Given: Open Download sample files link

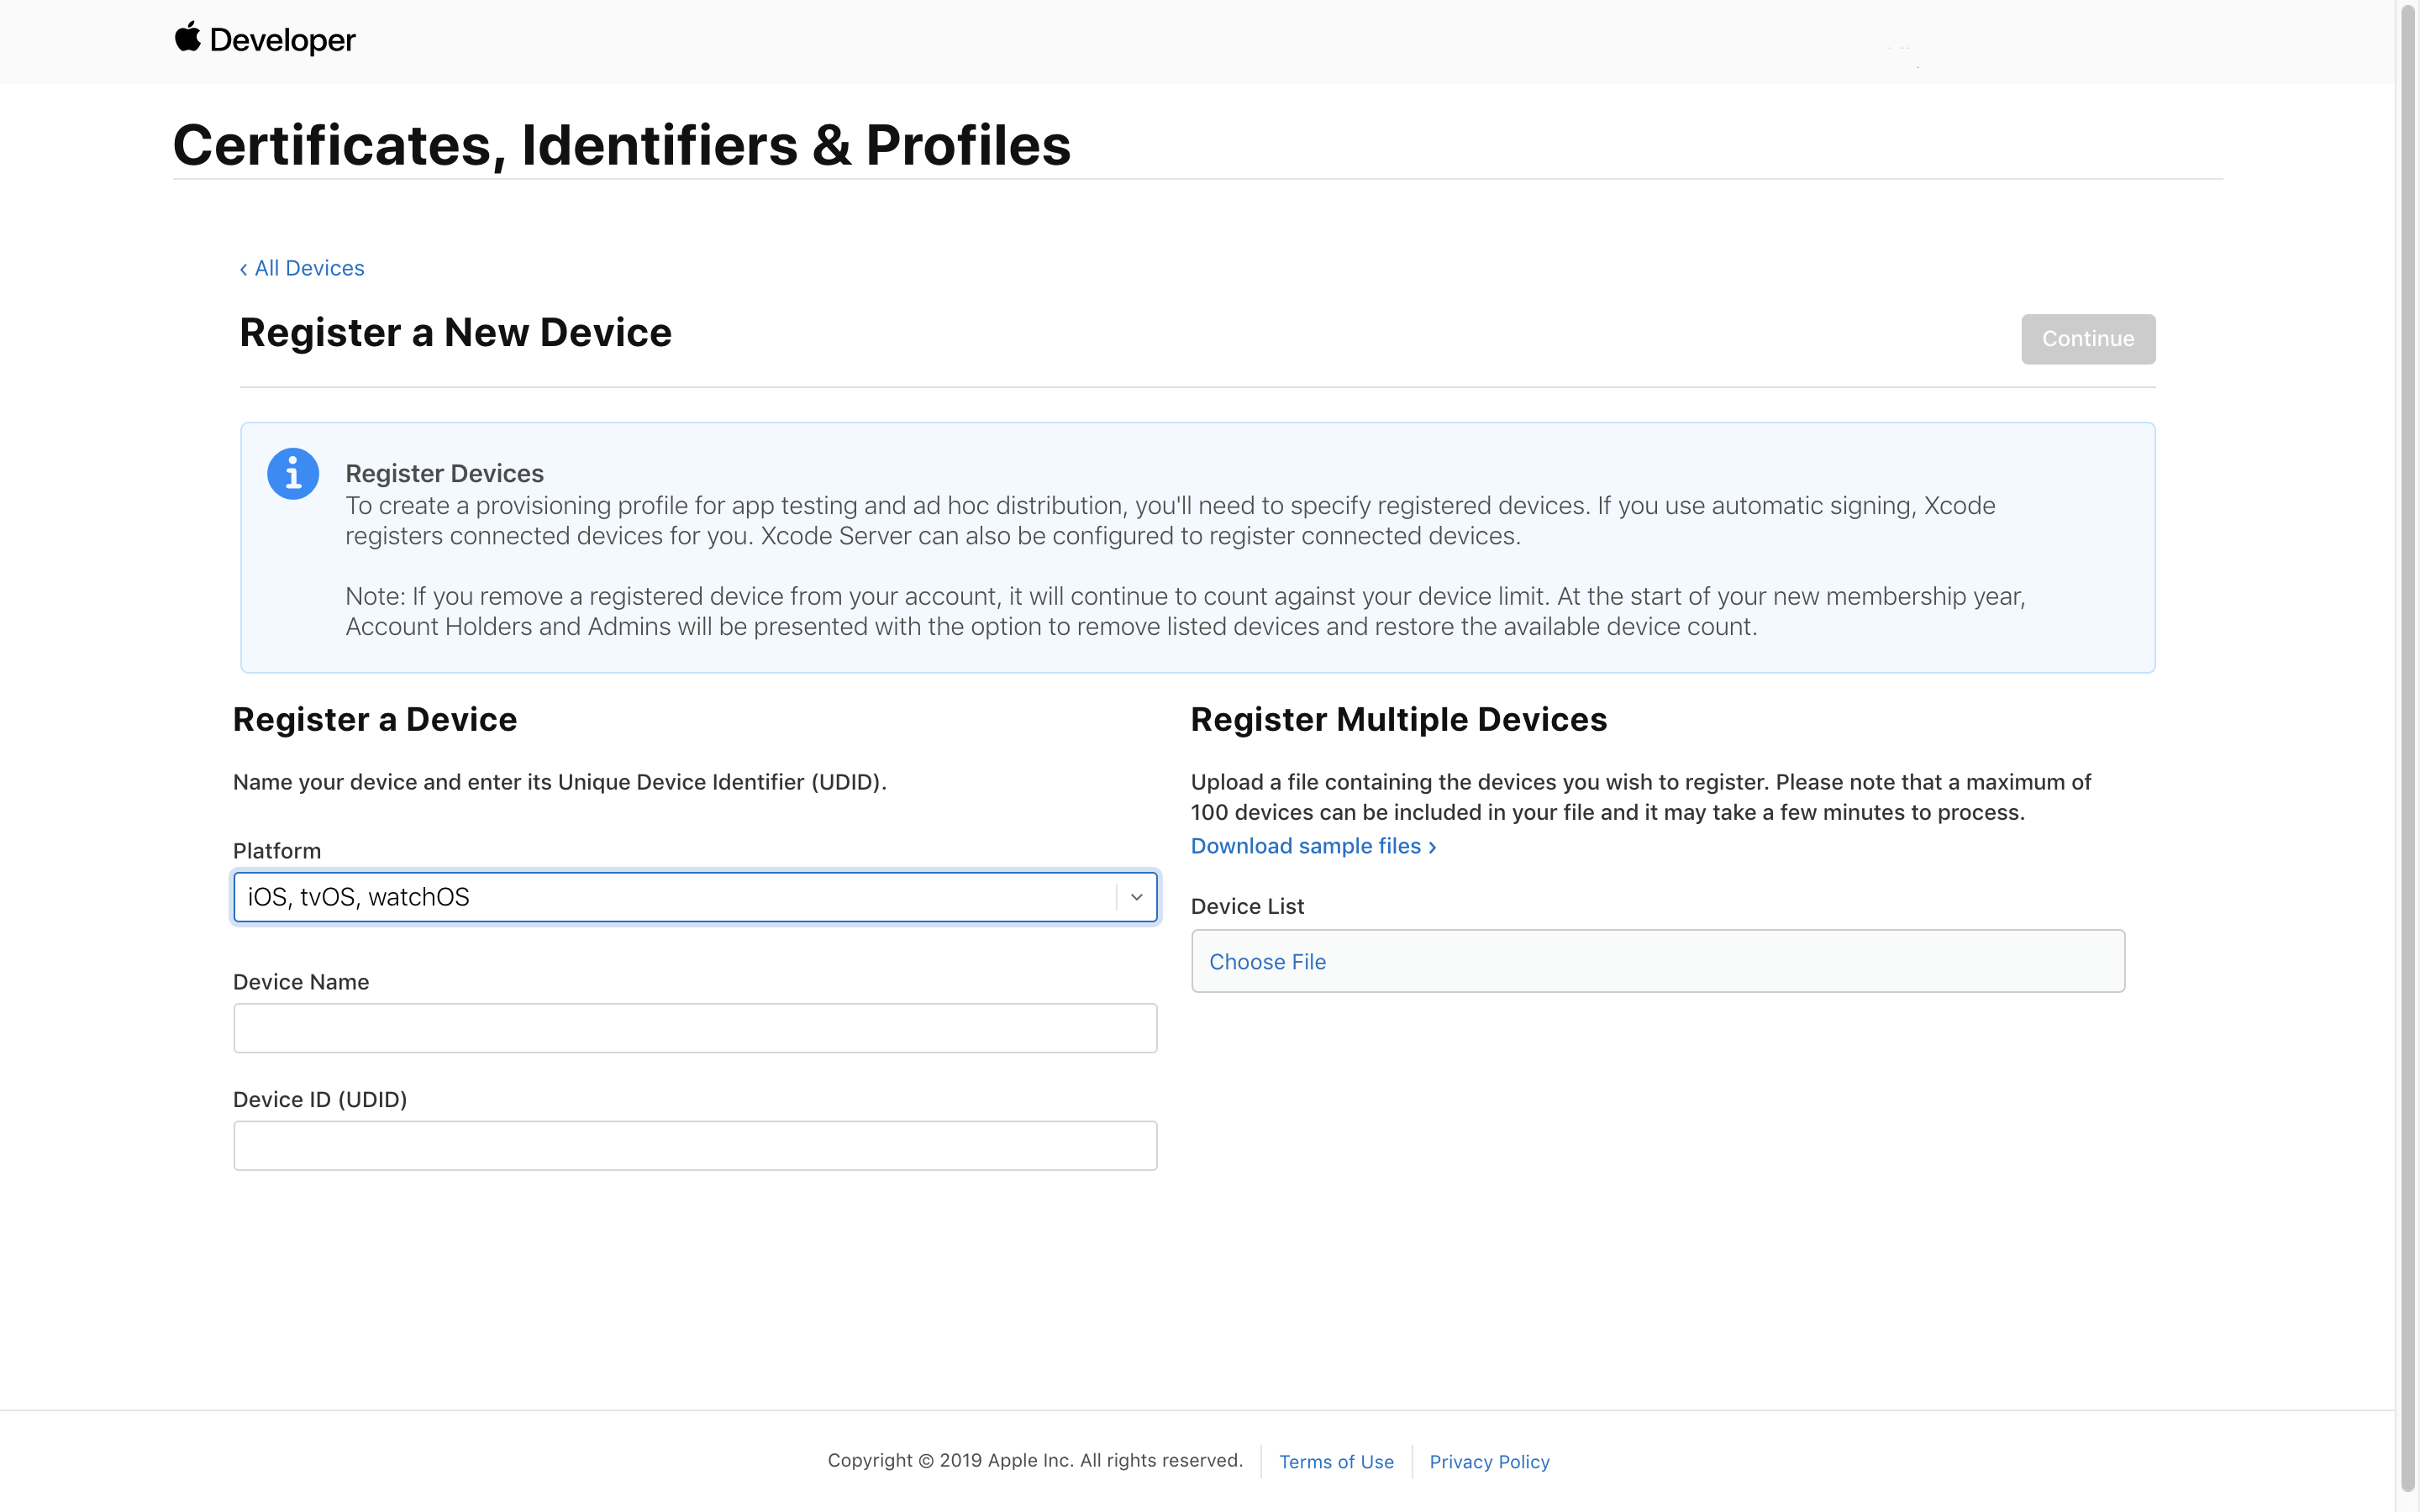Looking at the screenshot, I should pyautogui.click(x=1313, y=846).
